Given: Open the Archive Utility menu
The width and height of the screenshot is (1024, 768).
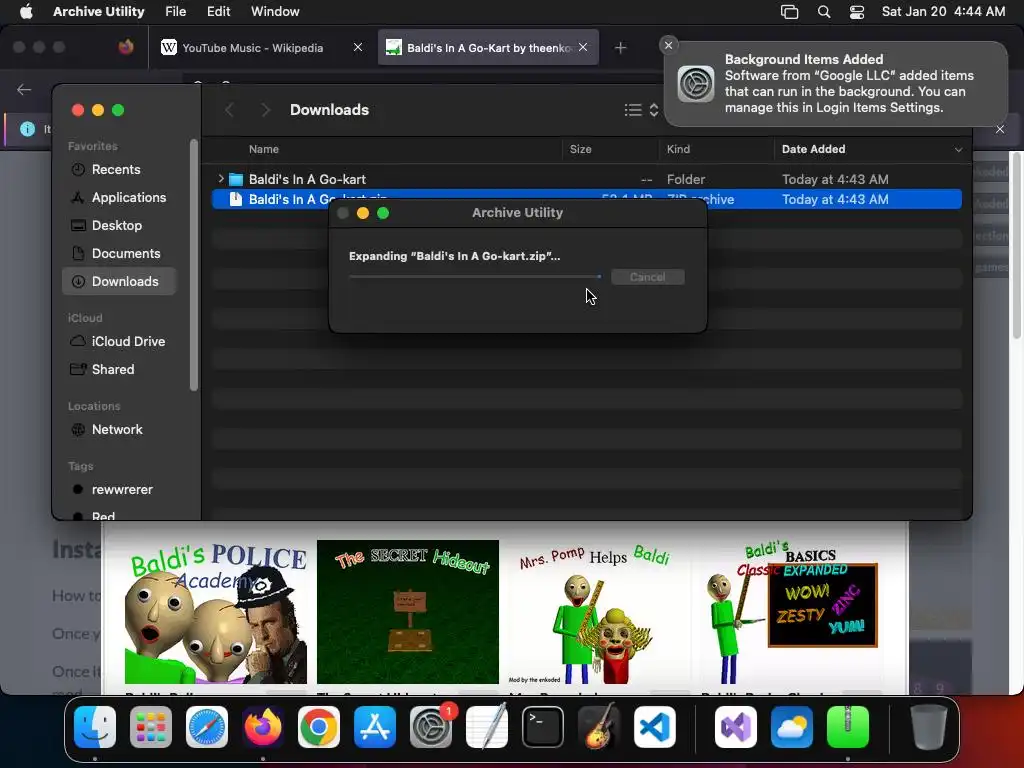Looking at the screenshot, I should pos(99,11).
